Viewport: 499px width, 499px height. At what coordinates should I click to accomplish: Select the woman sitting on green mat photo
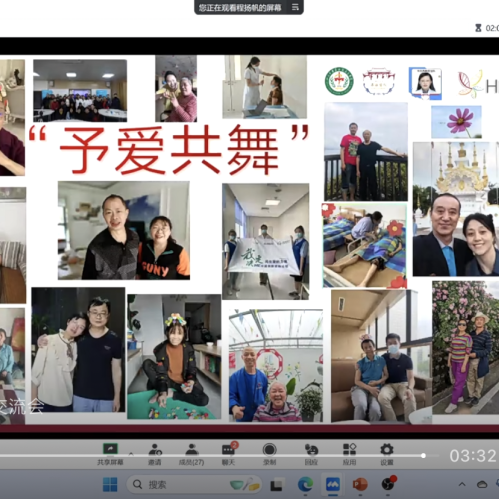(174, 357)
